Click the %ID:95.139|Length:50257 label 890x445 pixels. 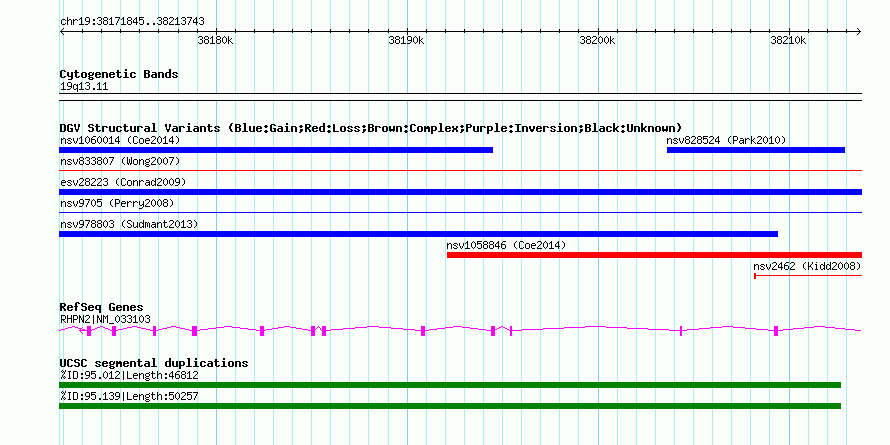coord(129,396)
